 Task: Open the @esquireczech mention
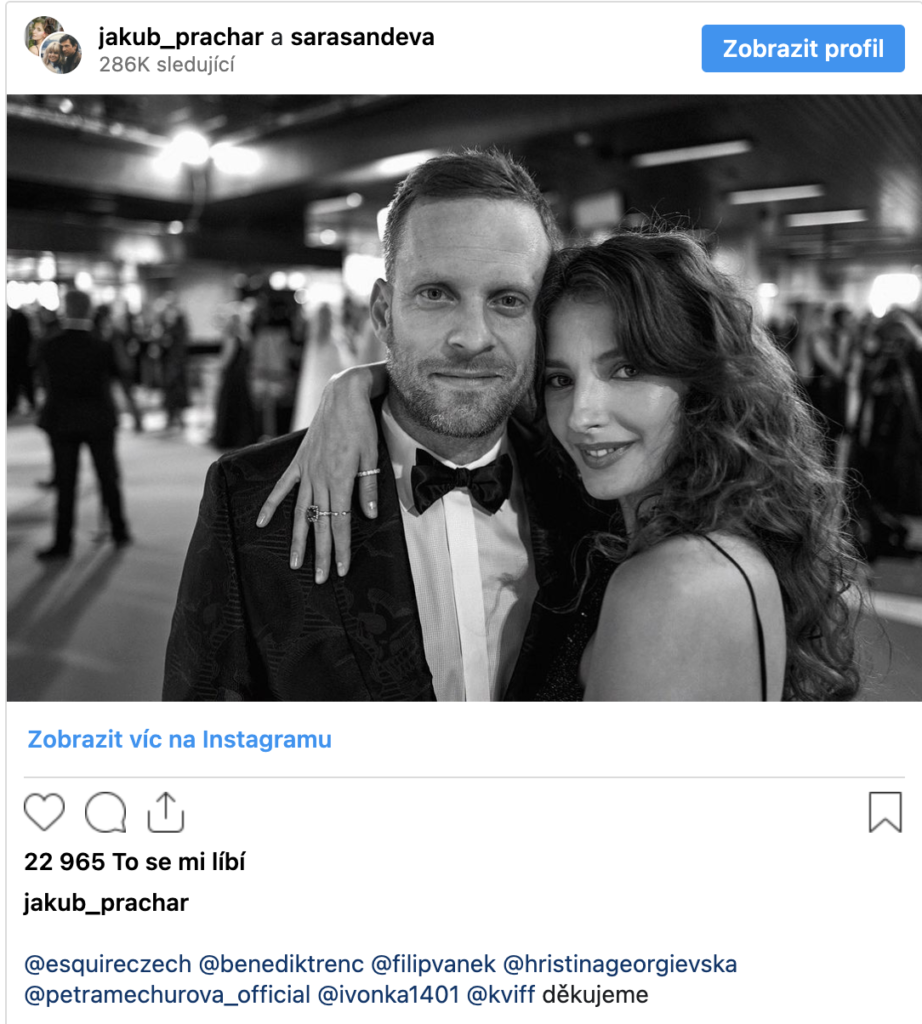[x=107, y=965]
